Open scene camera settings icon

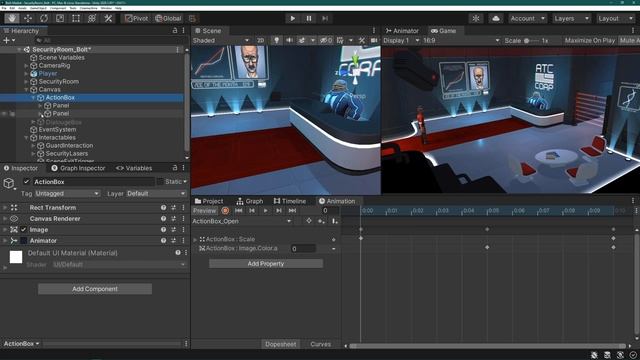(x=374, y=40)
